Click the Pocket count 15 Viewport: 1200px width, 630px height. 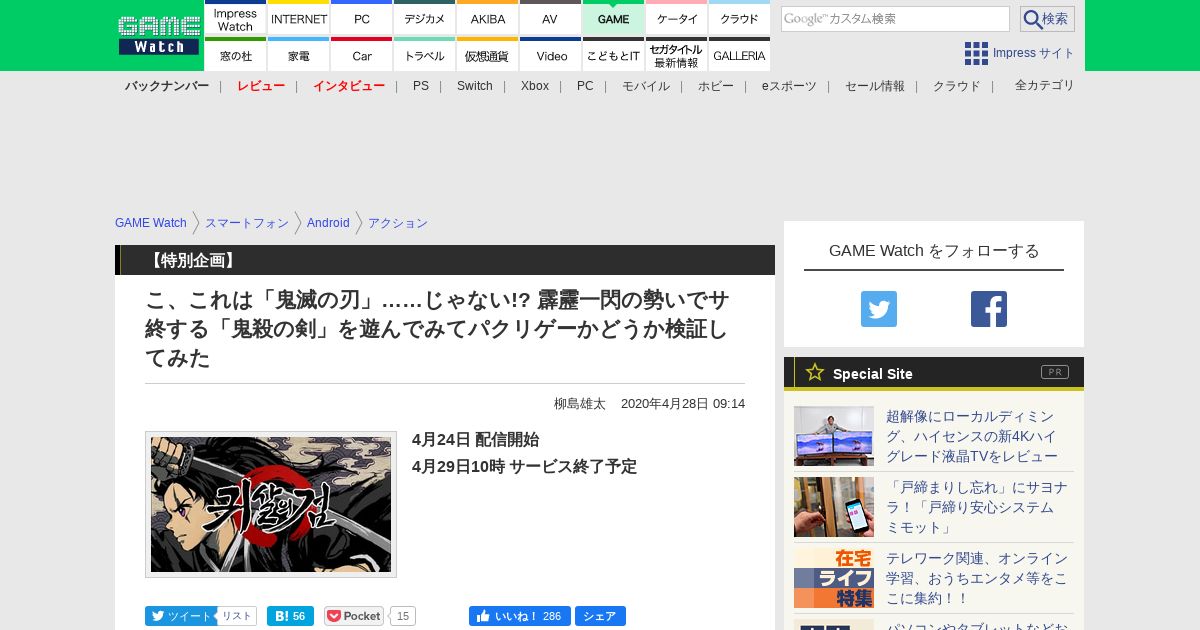[403, 616]
